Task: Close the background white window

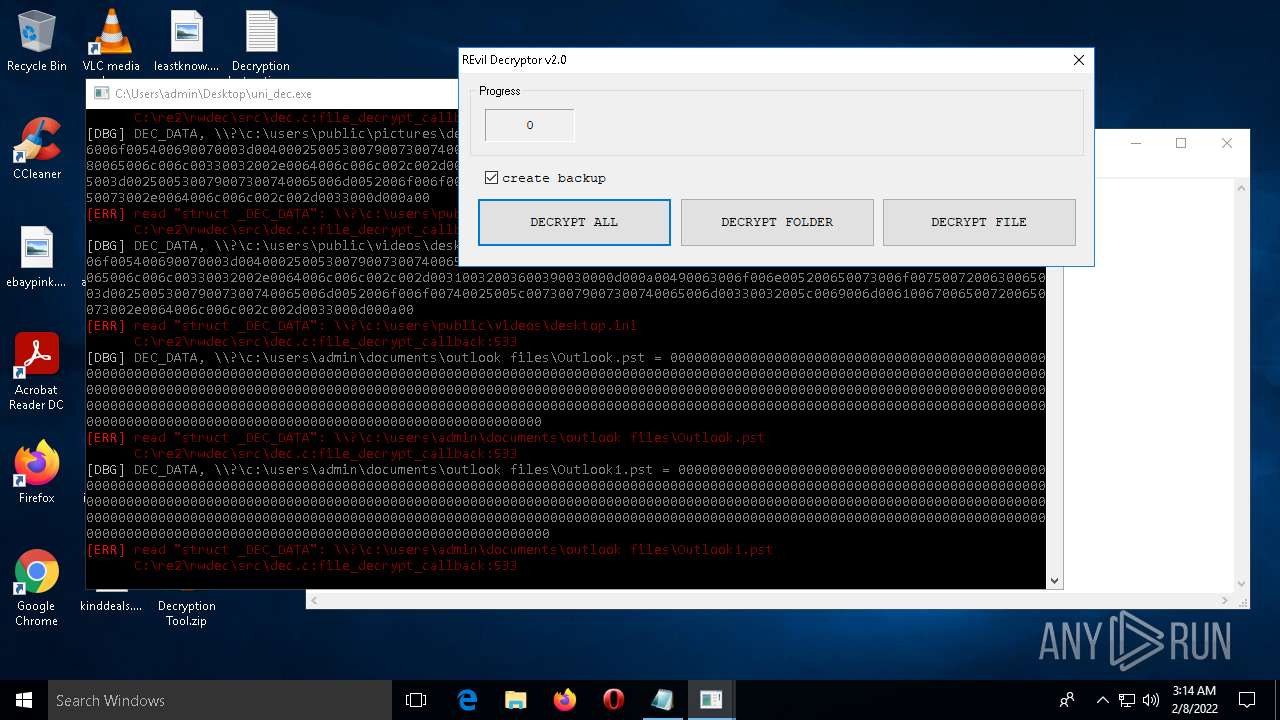Action: pyautogui.click(x=1226, y=143)
